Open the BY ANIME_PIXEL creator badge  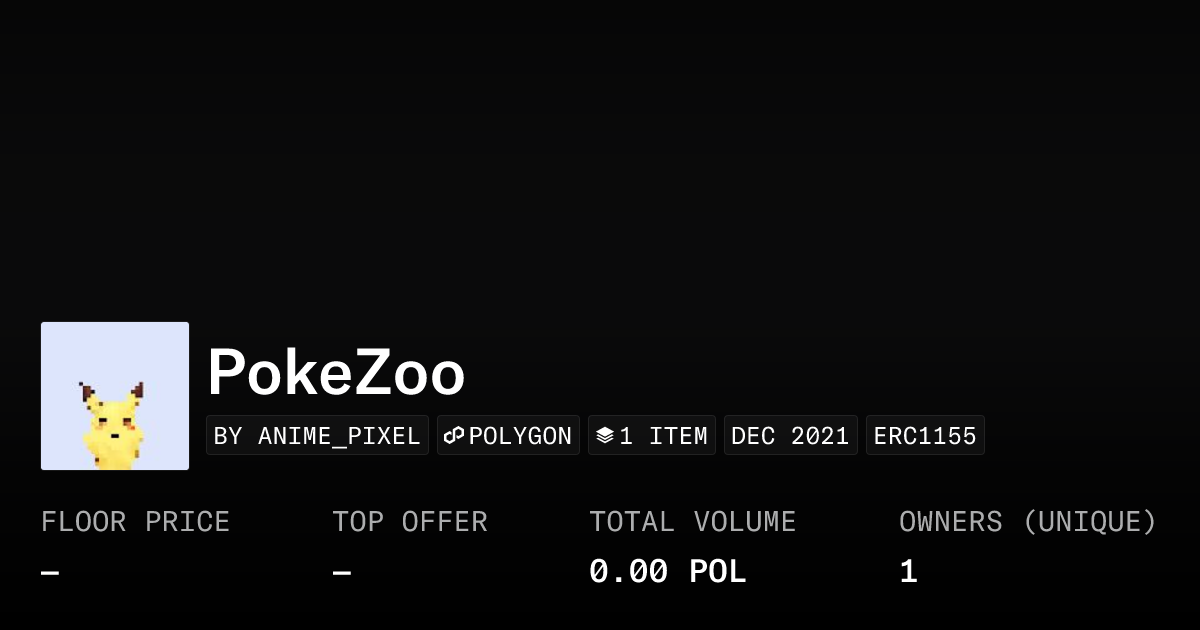(x=317, y=436)
